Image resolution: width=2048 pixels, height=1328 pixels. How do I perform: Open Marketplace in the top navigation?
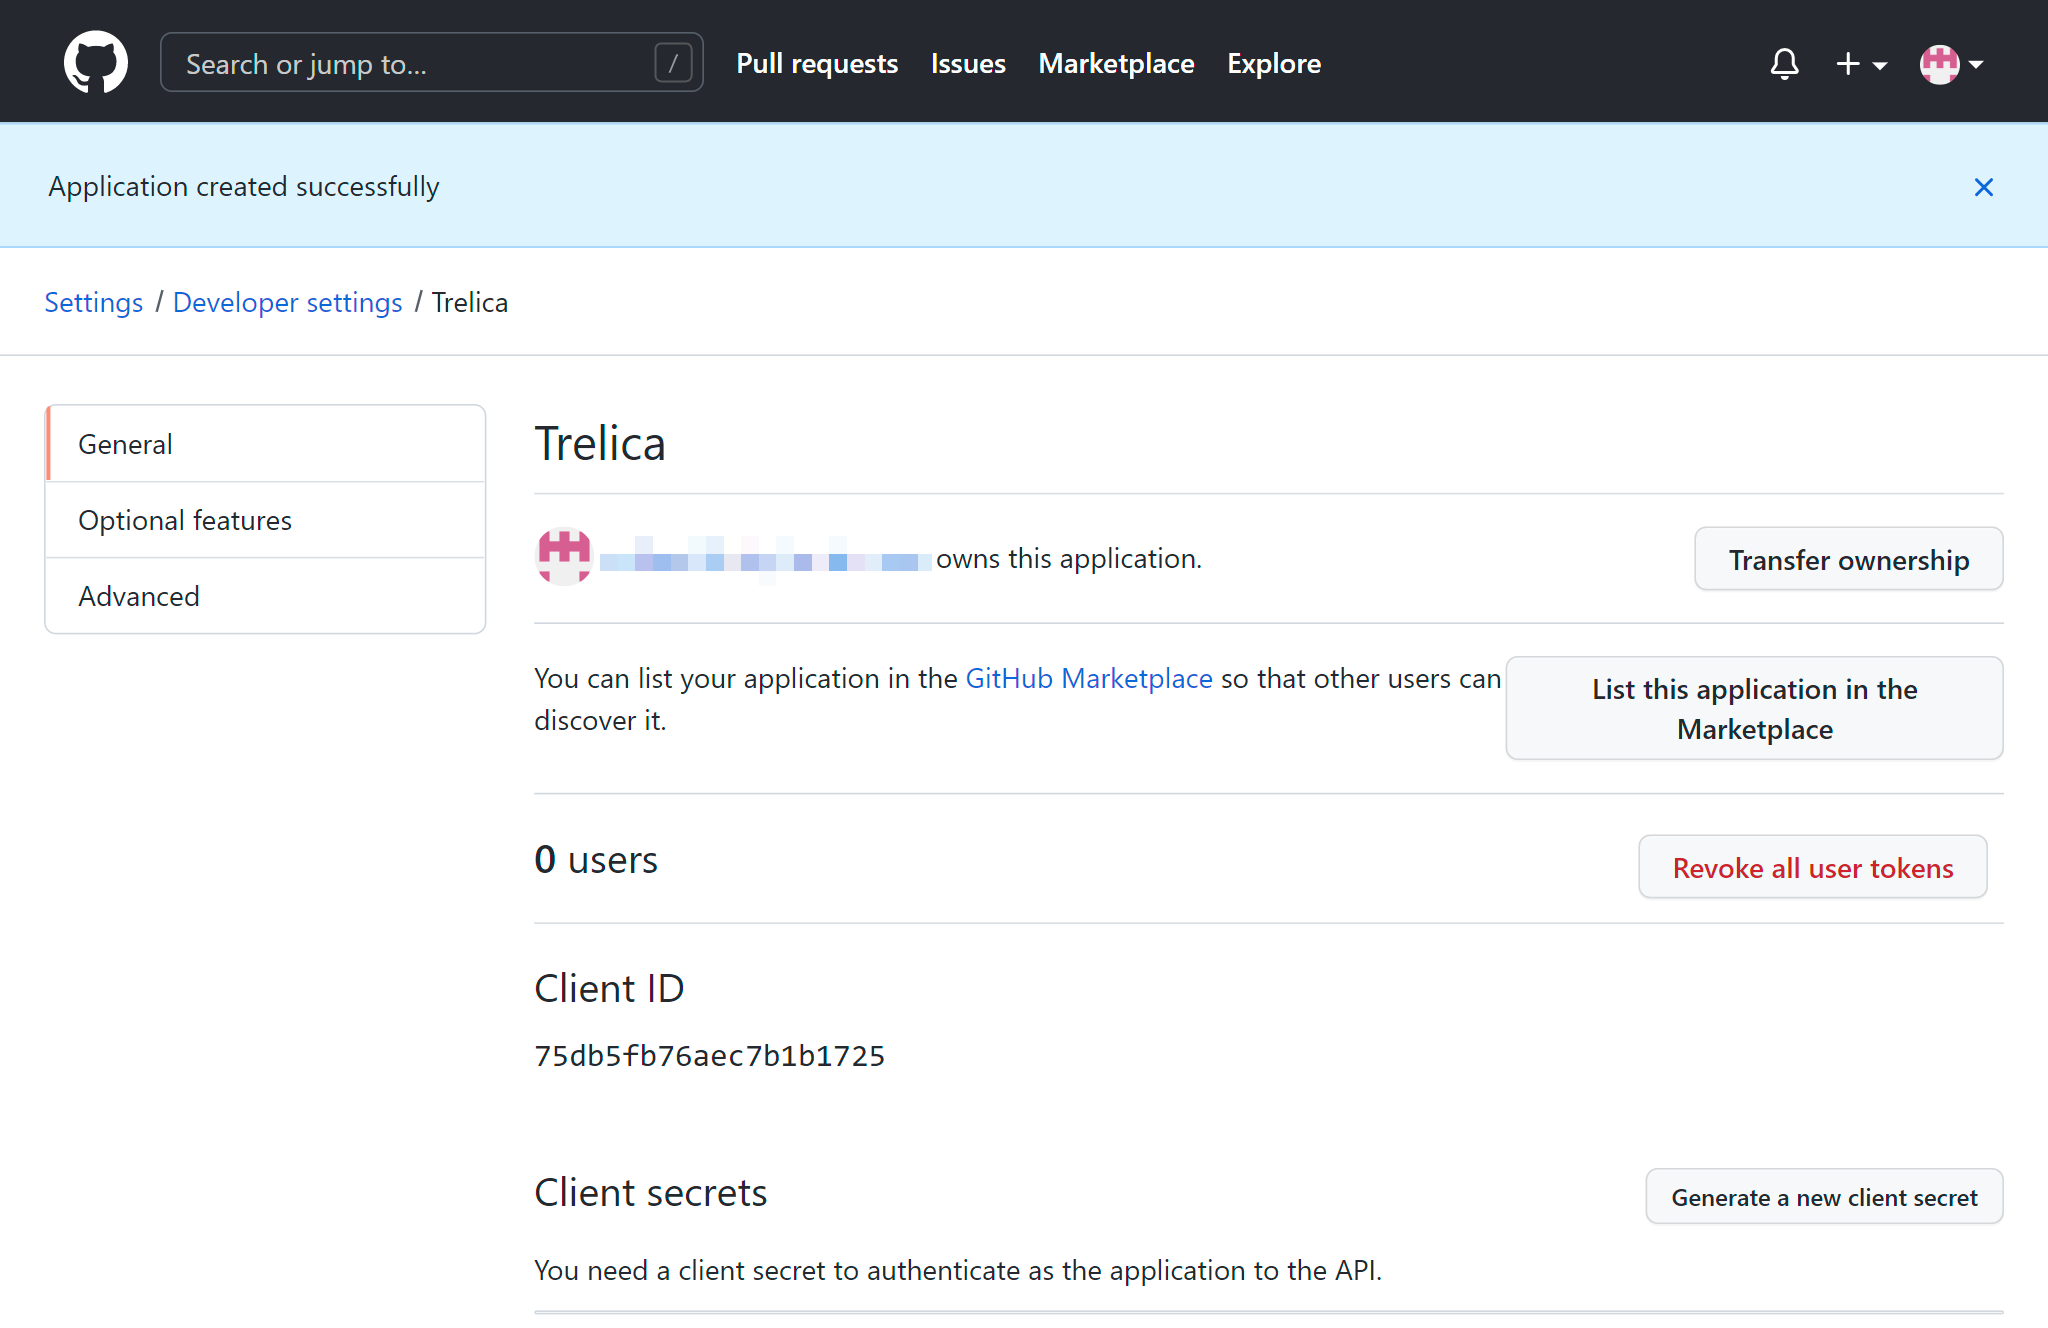pyautogui.click(x=1116, y=63)
